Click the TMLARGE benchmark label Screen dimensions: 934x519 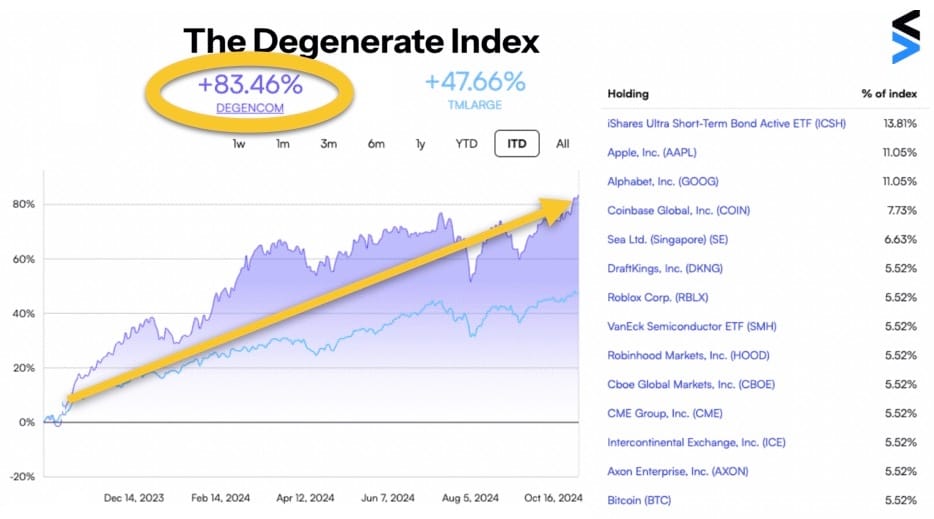point(475,105)
